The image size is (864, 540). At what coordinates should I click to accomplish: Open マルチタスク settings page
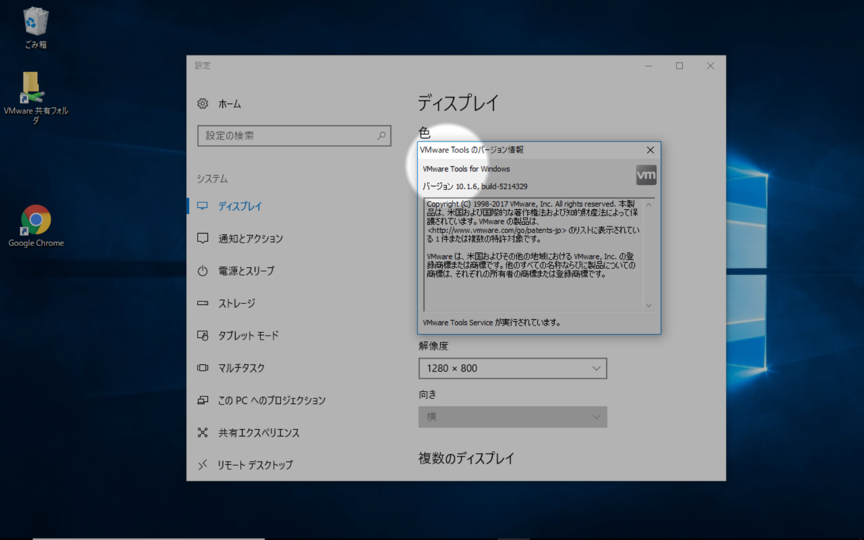click(x=241, y=368)
